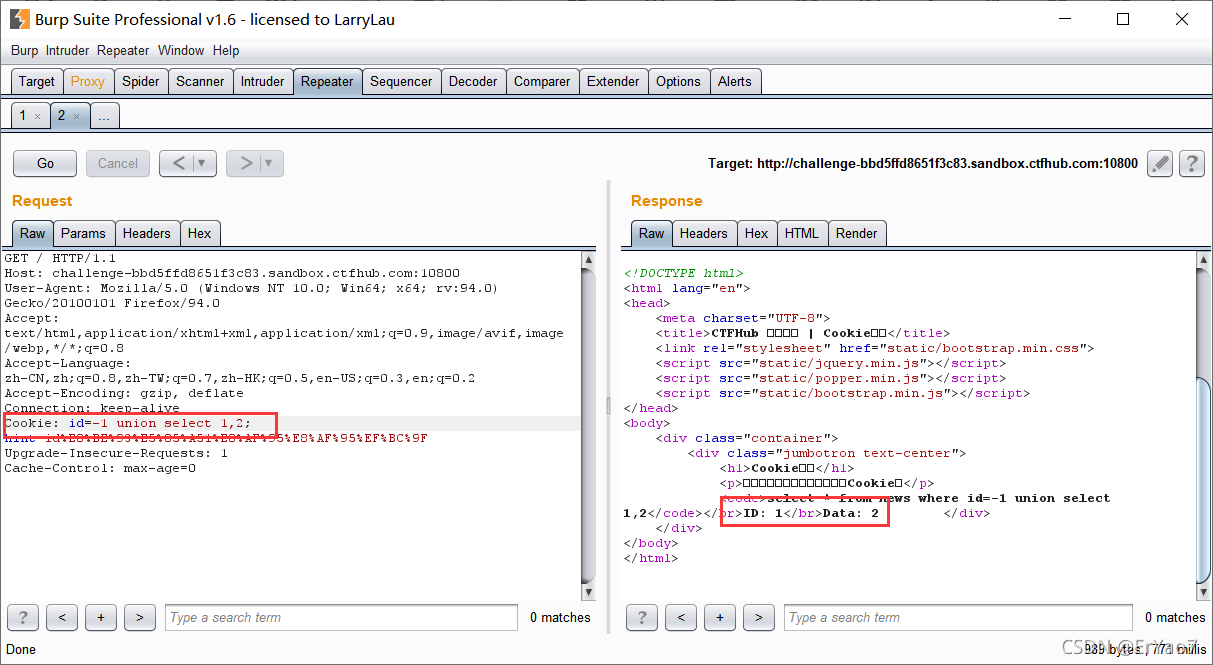
Task: Switch to the Comparer tab
Action: (542, 81)
